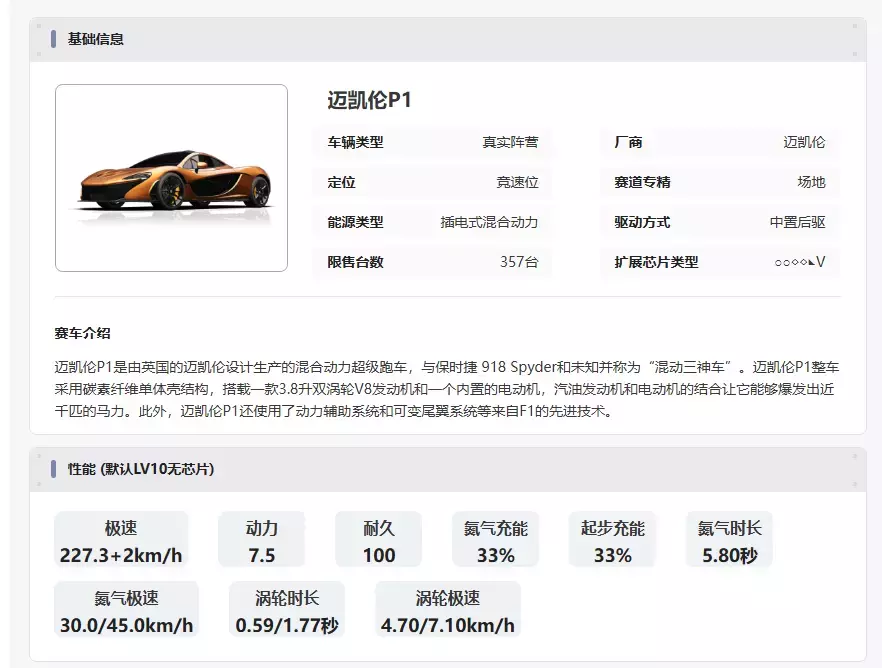The image size is (882, 668).
Task: Click the 迈凯伦P1 title text
Action: coord(370,100)
